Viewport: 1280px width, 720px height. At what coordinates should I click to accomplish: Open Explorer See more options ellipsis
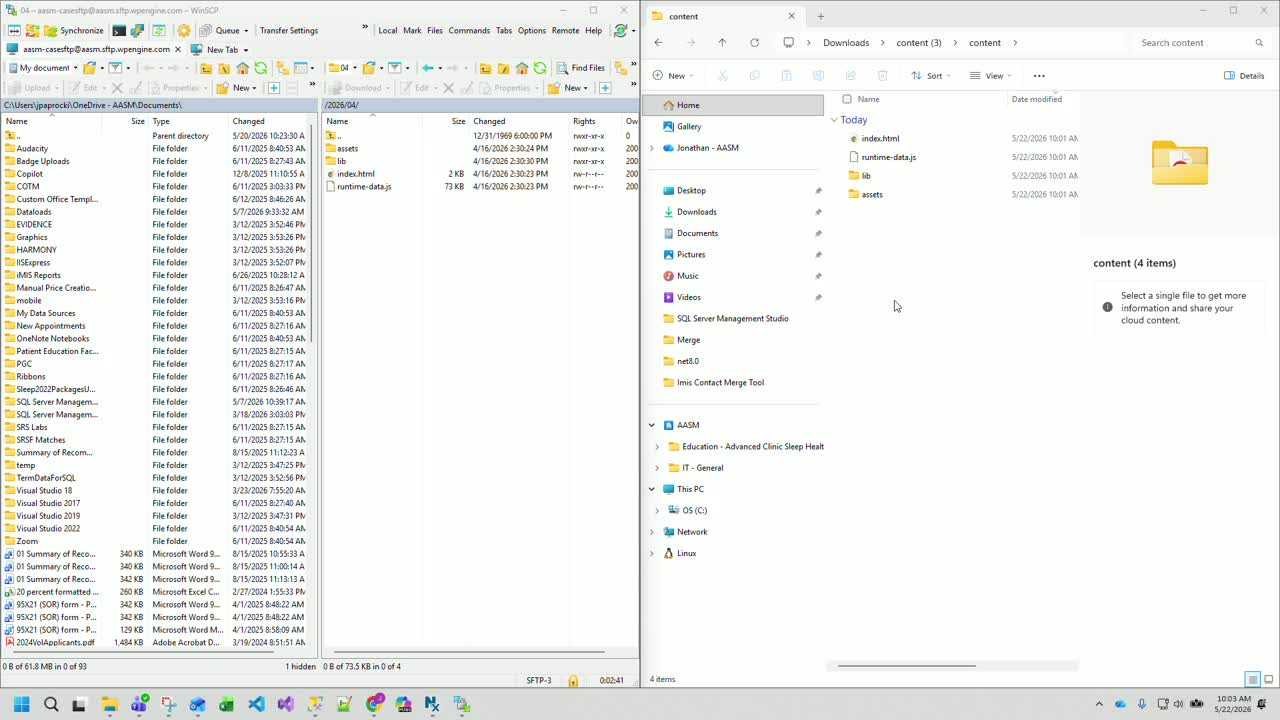tap(1039, 76)
